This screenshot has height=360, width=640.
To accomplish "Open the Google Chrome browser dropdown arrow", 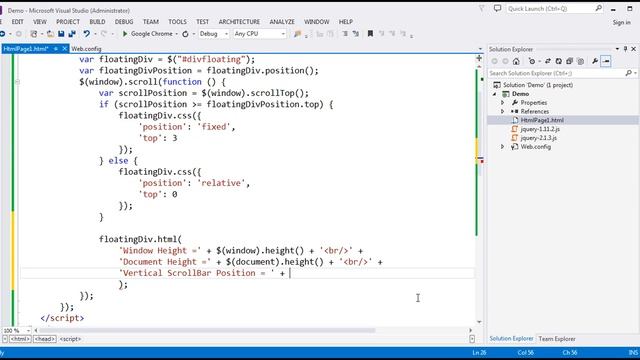I will tap(176, 34).
